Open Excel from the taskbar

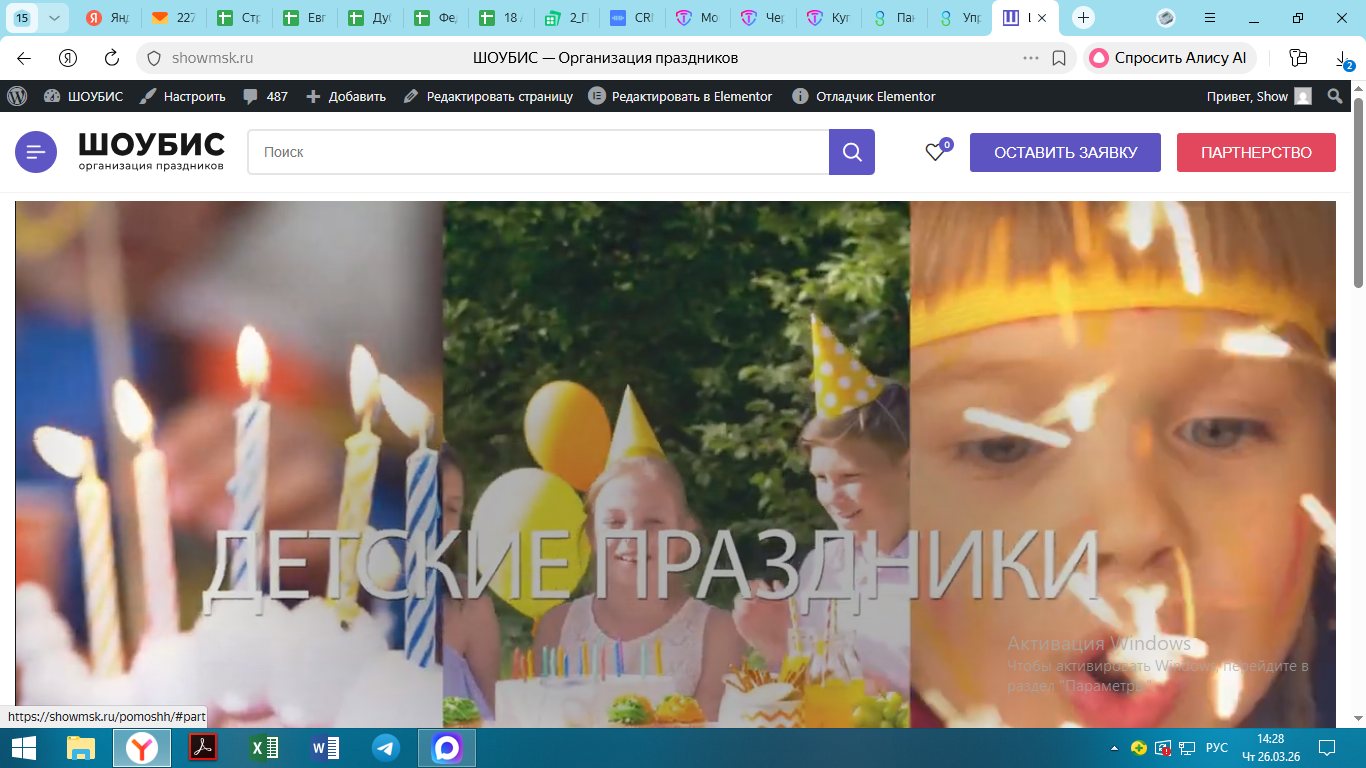[x=265, y=748]
